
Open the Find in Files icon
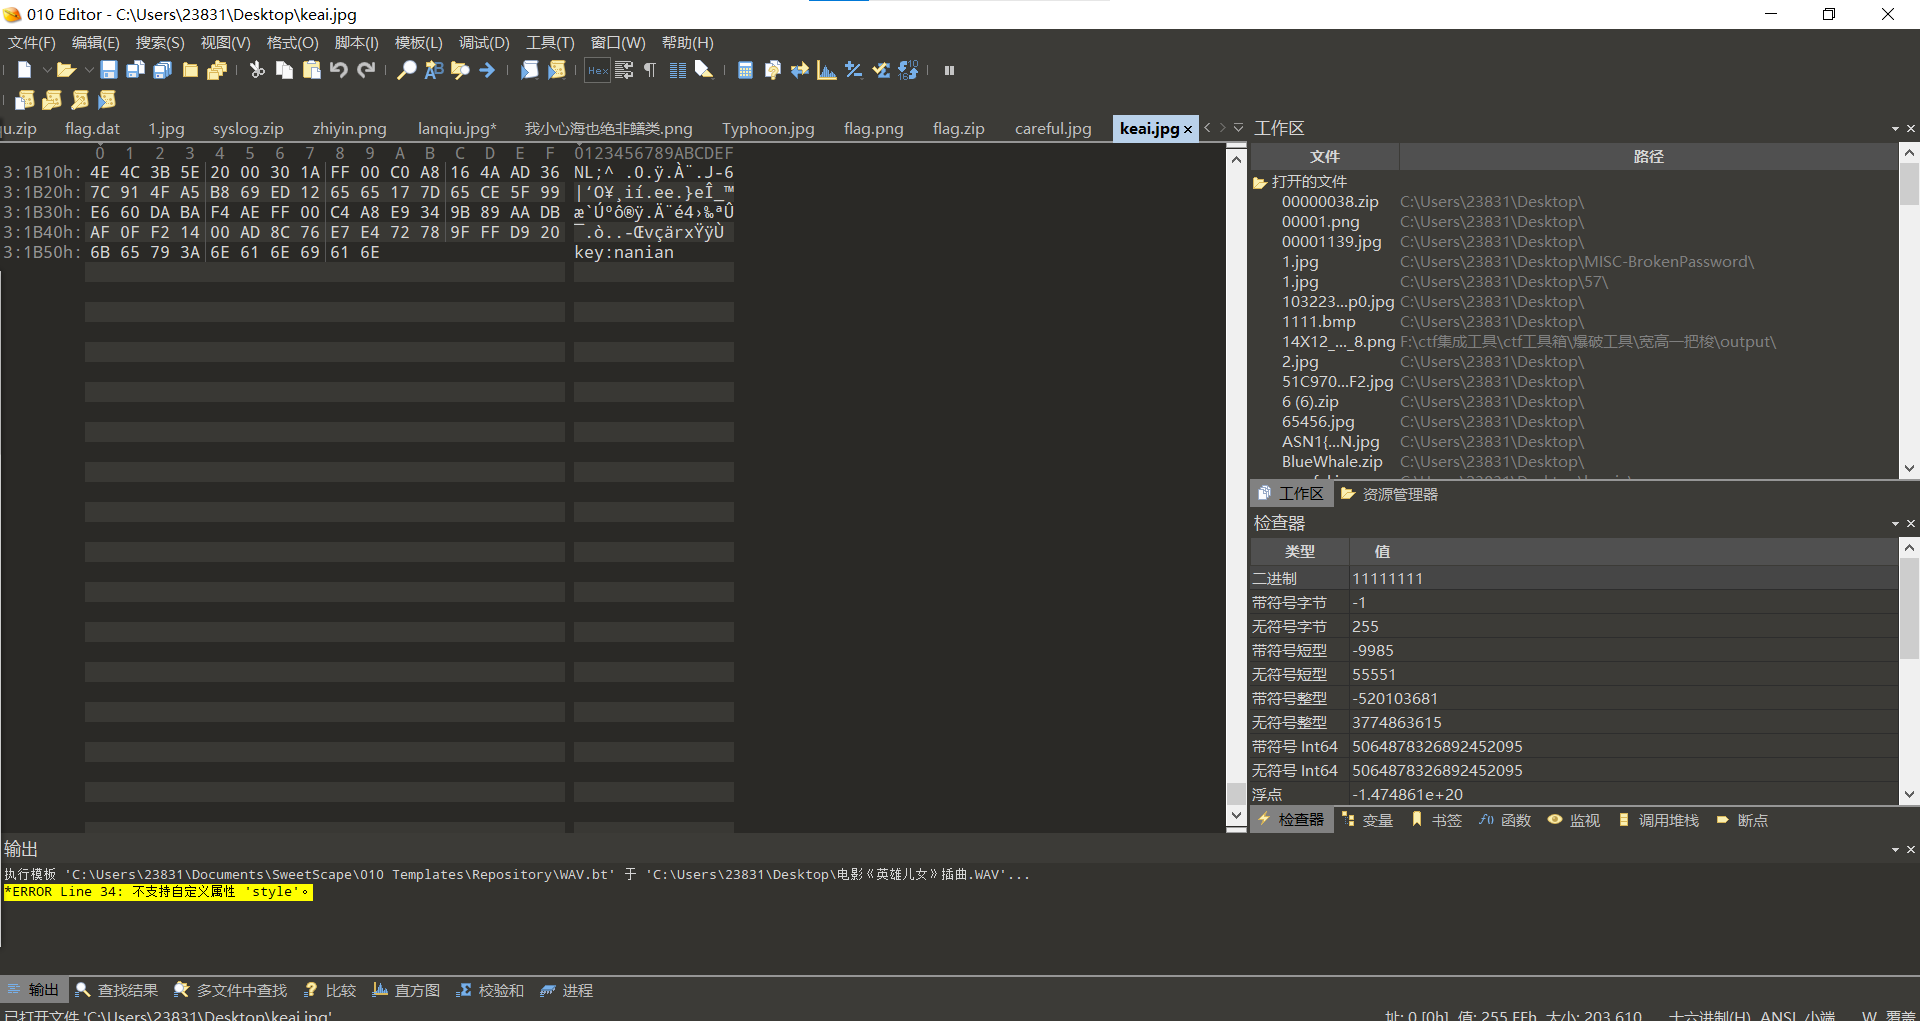coord(460,70)
